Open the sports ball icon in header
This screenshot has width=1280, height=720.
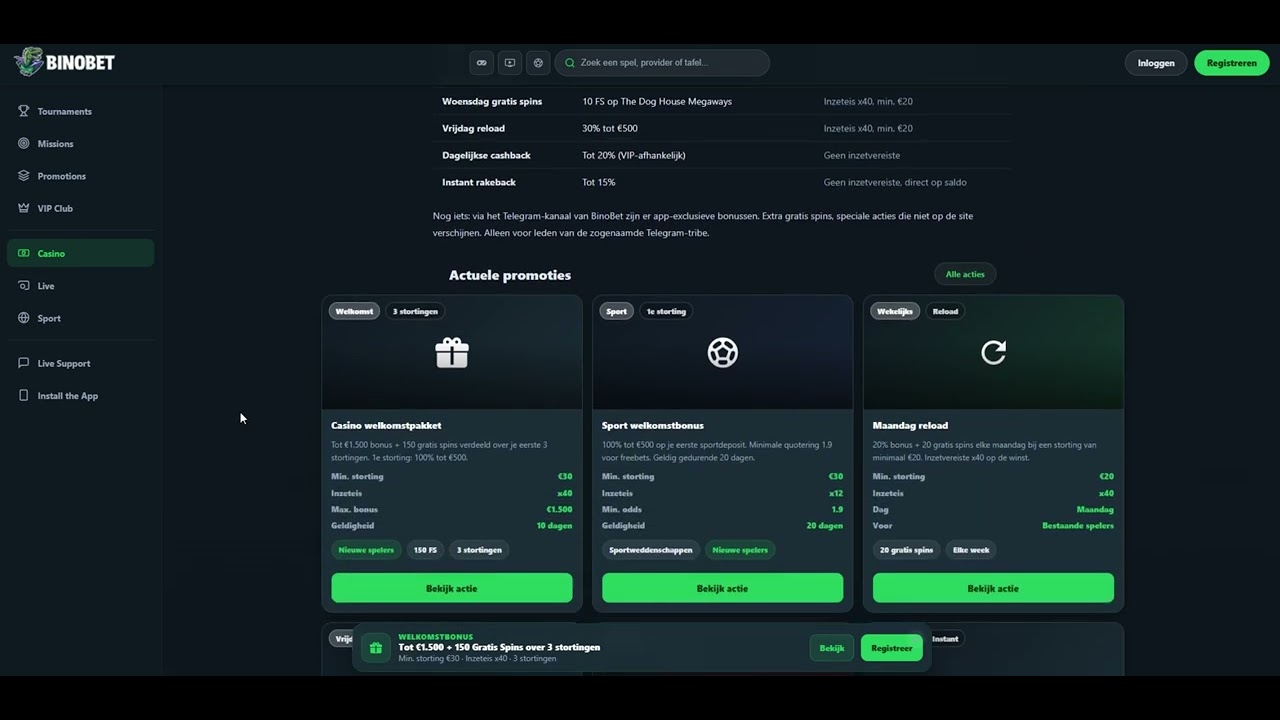coord(538,62)
